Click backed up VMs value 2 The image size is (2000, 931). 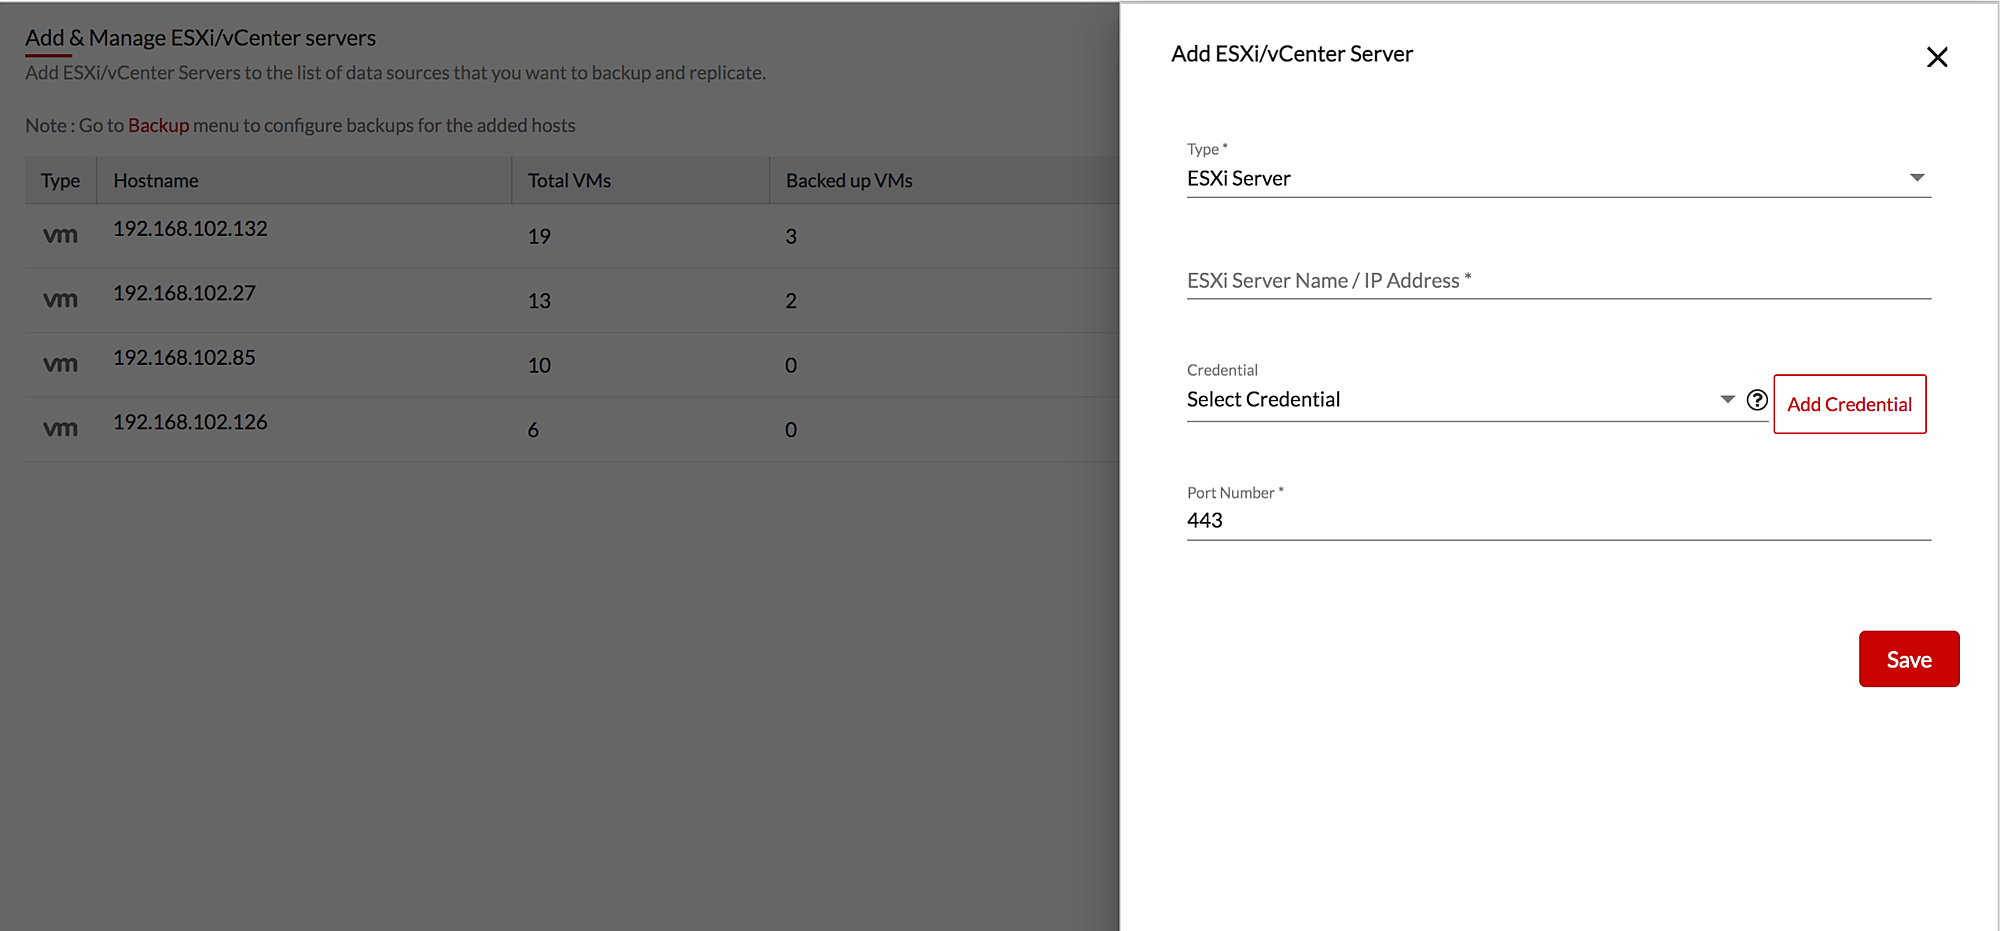pos(791,301)
